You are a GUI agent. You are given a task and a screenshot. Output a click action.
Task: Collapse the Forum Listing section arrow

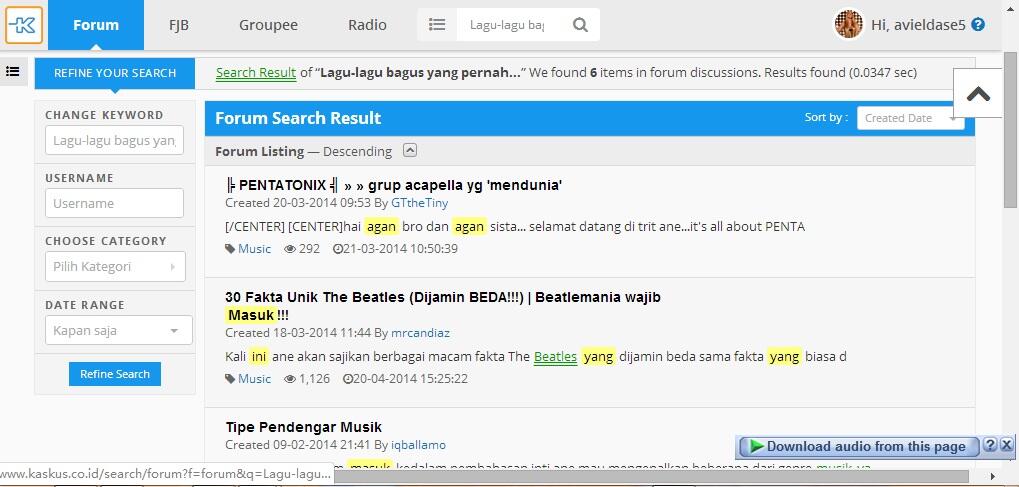[409, 150]
